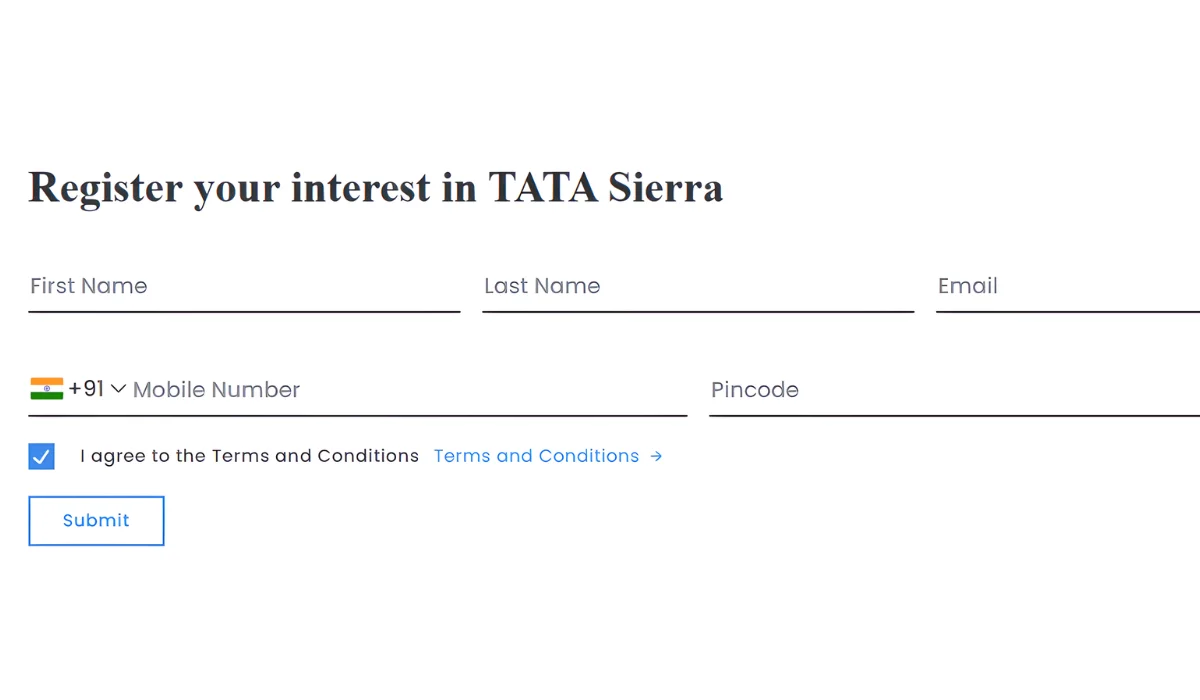Image resolution: width=1200 pixels, height=700 pixels.
Task: Click the 'I agree to the Terms' label
Action: (249, 456)
